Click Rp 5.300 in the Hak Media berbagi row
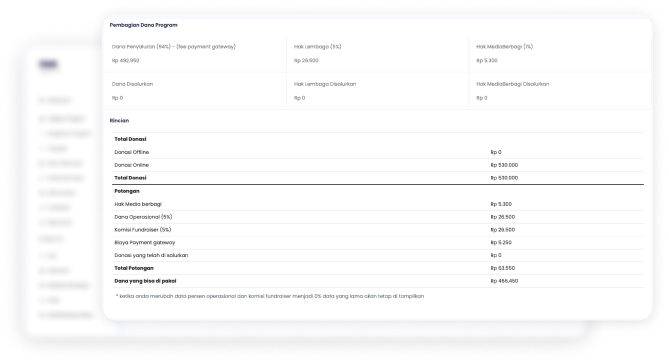669x364 pixels. pyautogui.click(x=501, y=204)
